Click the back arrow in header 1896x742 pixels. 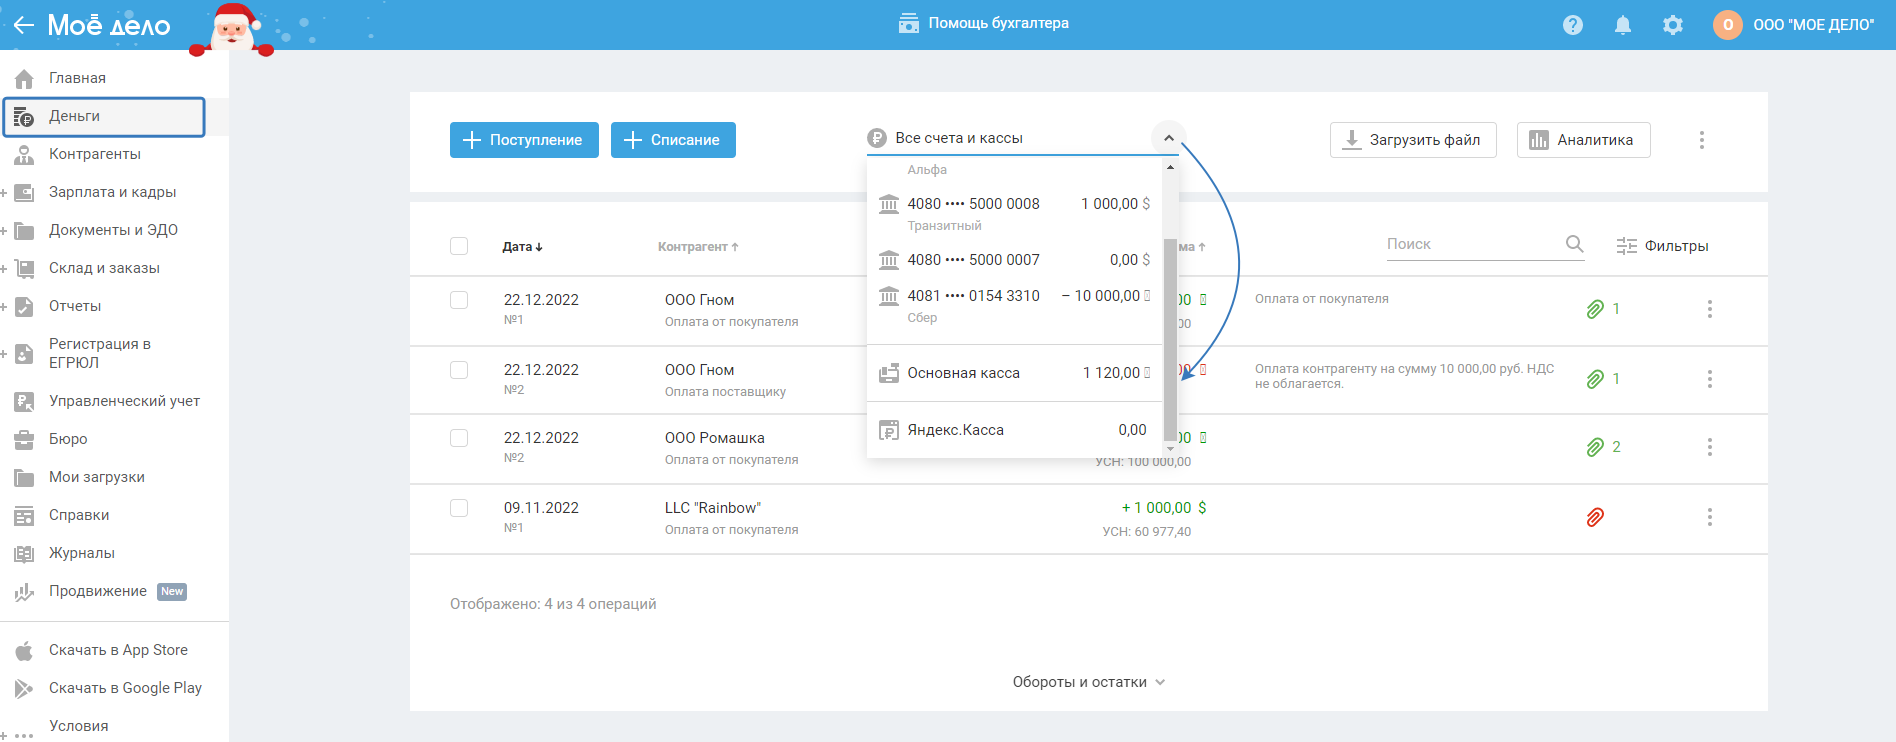point(23,25)
